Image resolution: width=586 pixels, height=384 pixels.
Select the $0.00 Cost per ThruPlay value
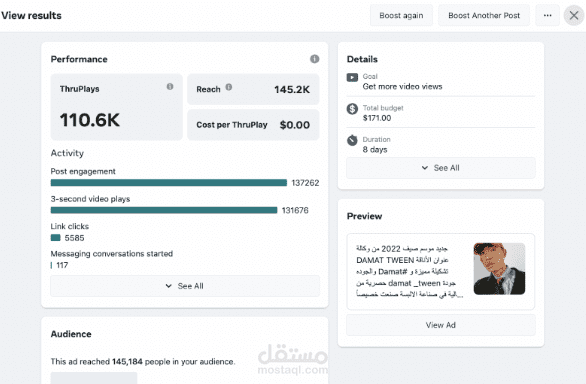coord(294,125)
